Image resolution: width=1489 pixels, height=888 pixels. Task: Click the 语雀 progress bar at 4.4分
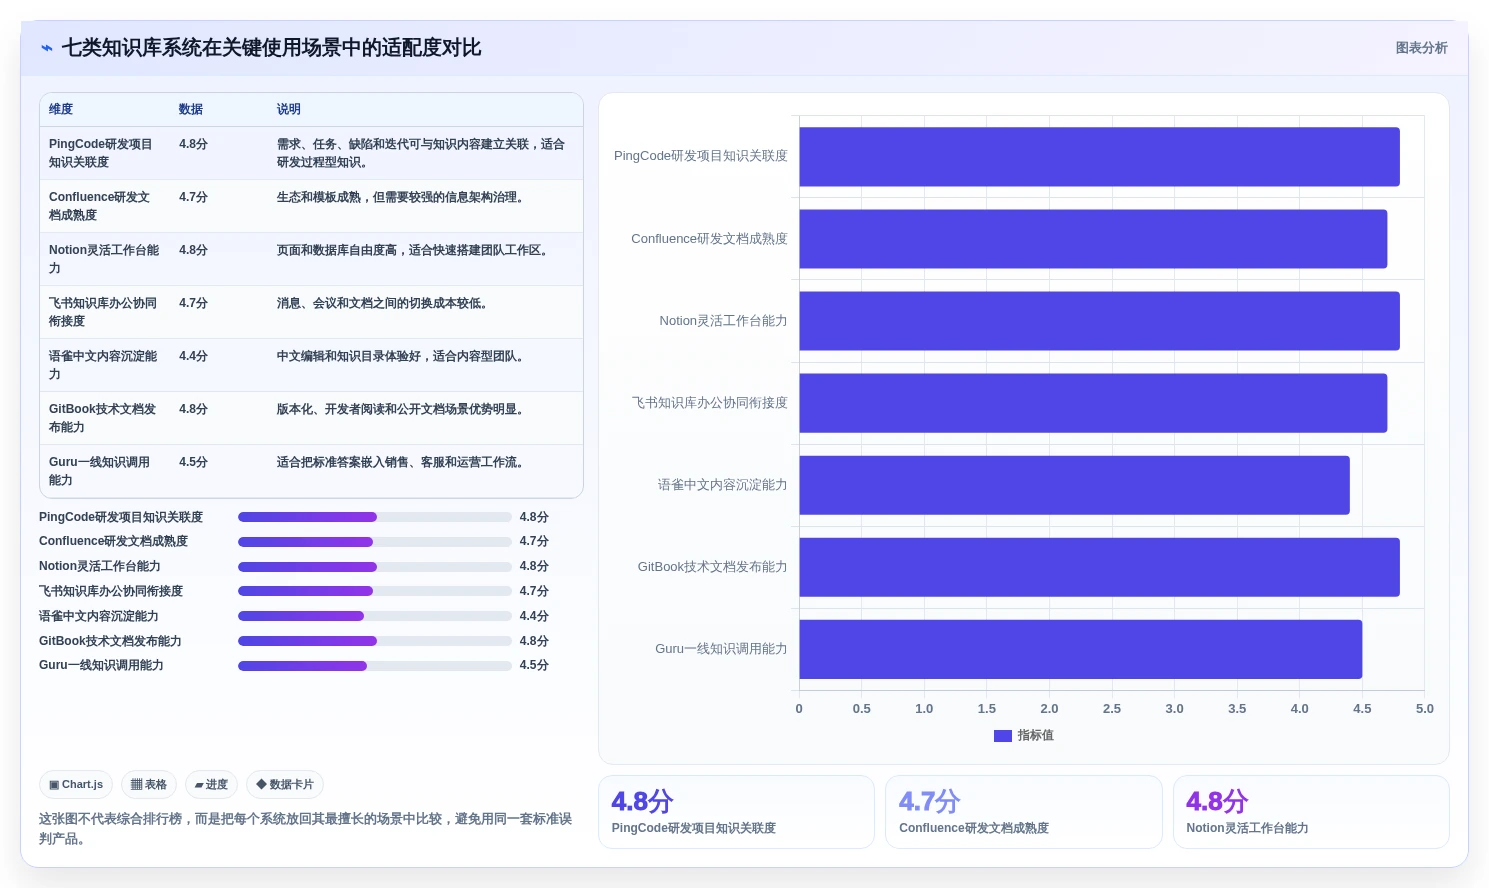[374, 616]
